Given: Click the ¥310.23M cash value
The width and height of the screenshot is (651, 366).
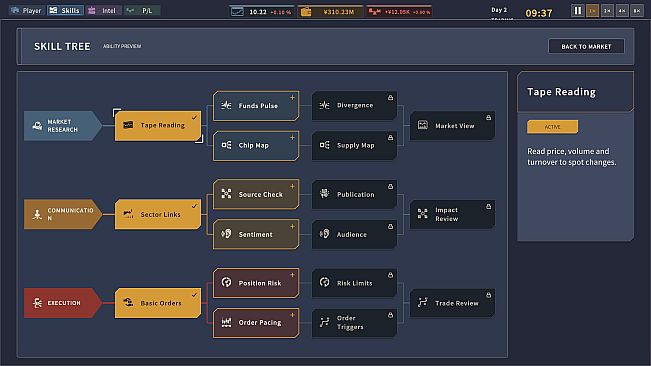Looking at the screenshot, I should click(x=339, y=12).
